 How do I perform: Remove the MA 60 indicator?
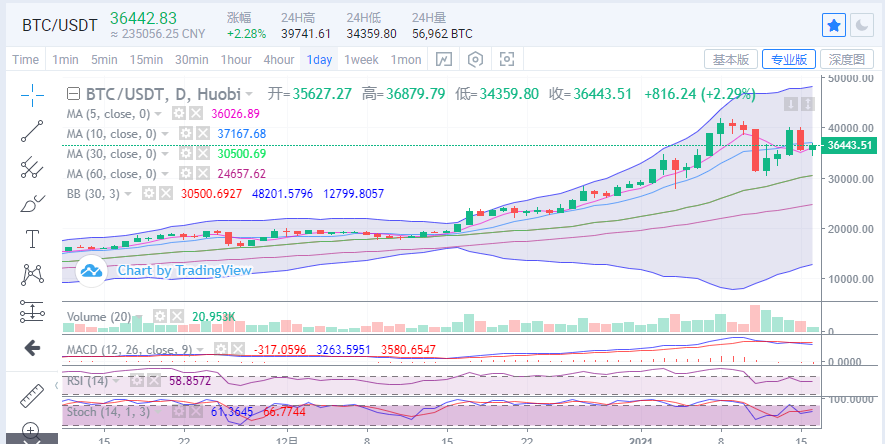tap(201, 173)
